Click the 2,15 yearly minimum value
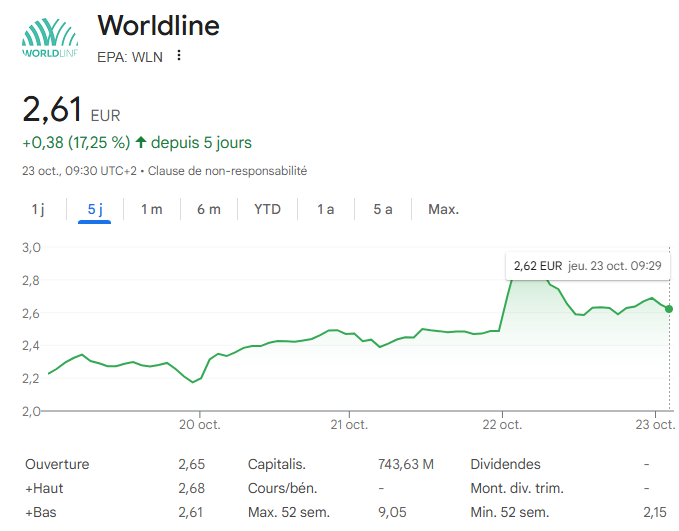 point(655,512)
